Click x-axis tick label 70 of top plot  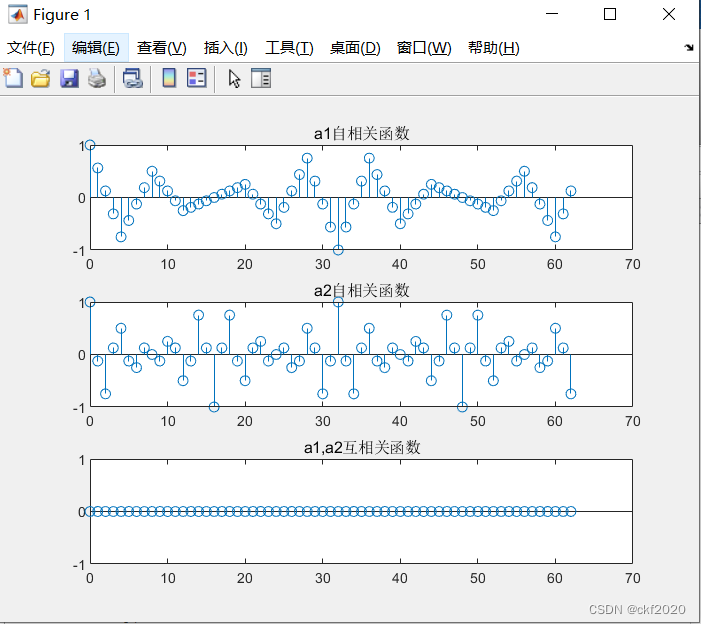(x=633, y=264)
